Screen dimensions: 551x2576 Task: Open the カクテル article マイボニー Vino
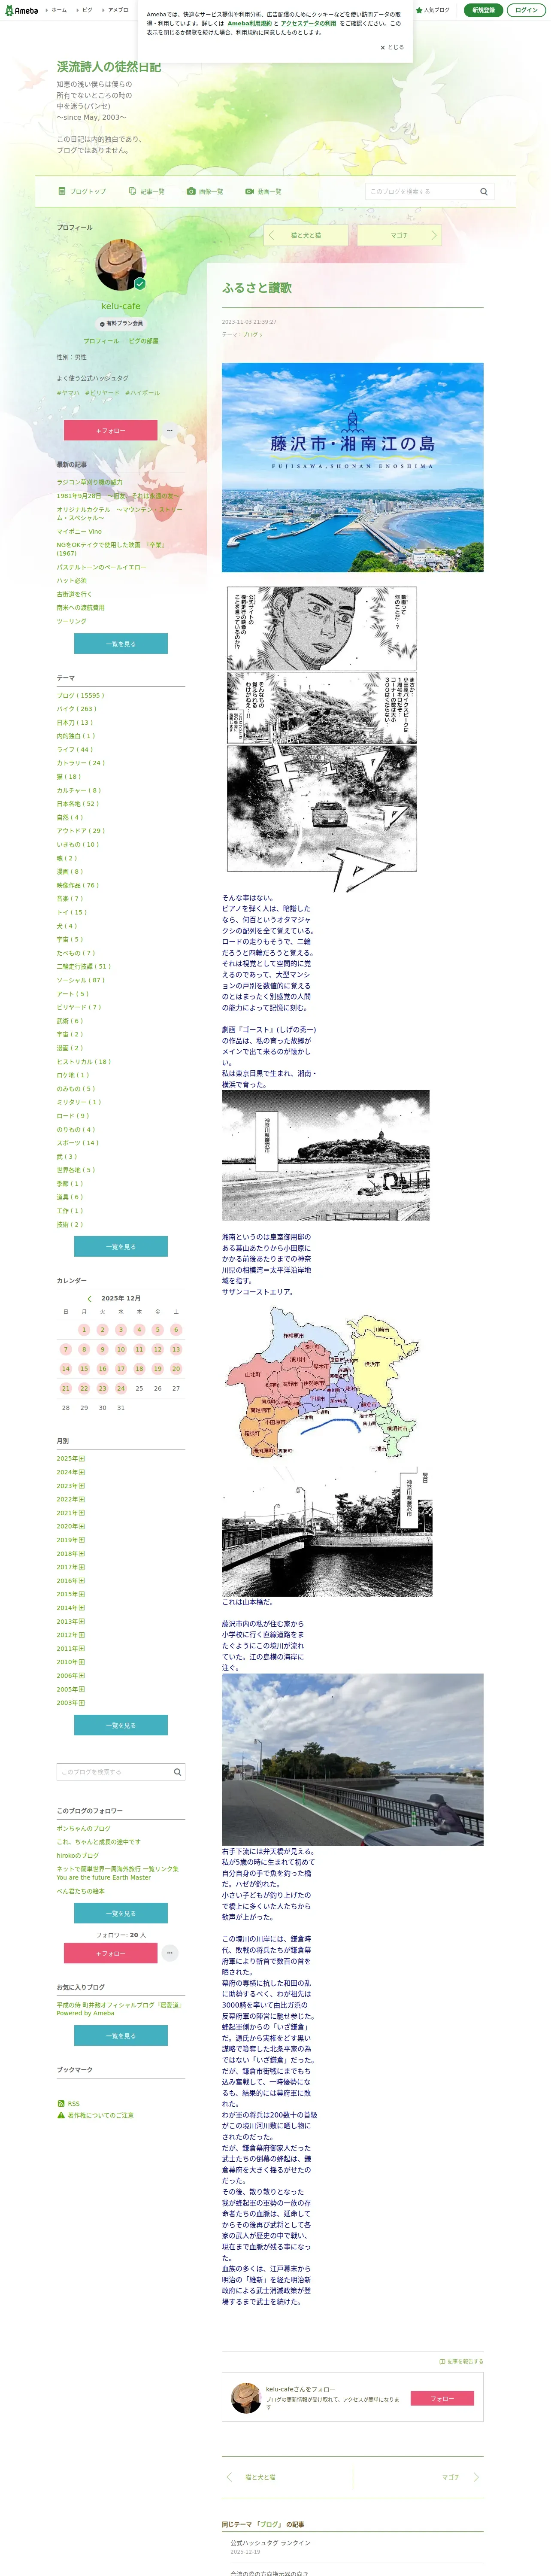tap(79, 531)
